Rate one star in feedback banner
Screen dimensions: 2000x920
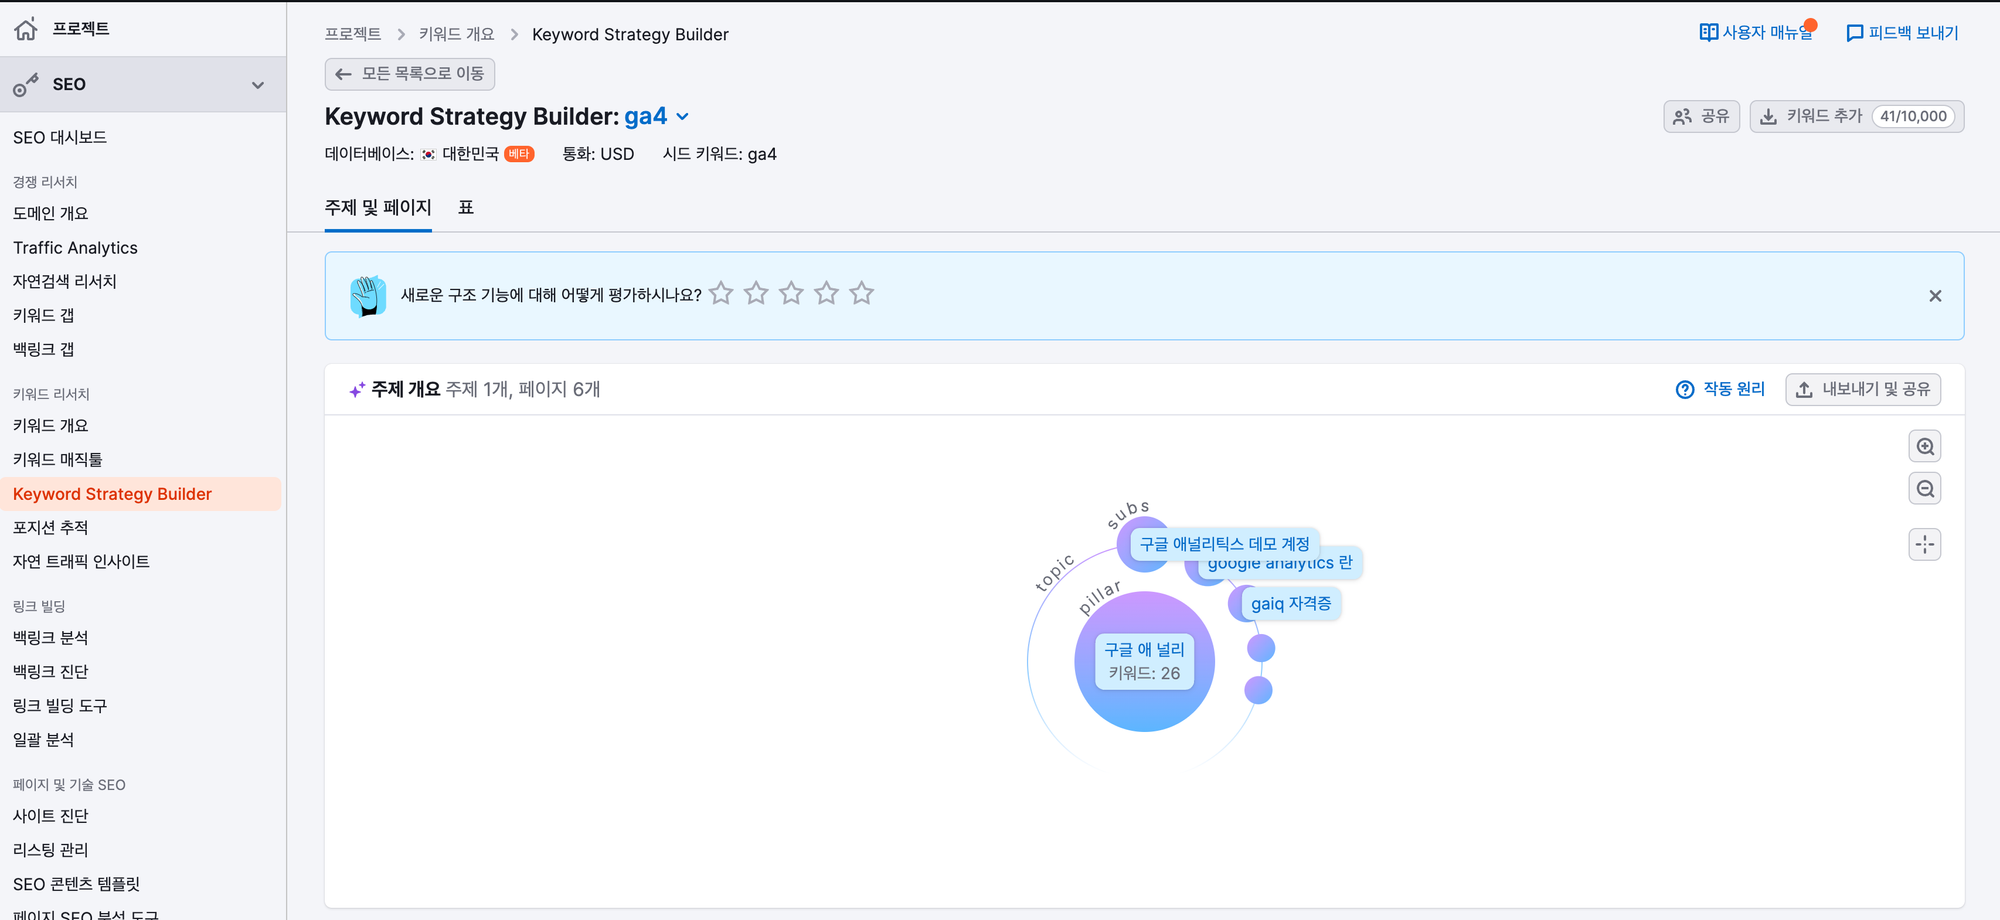point(721,294)
